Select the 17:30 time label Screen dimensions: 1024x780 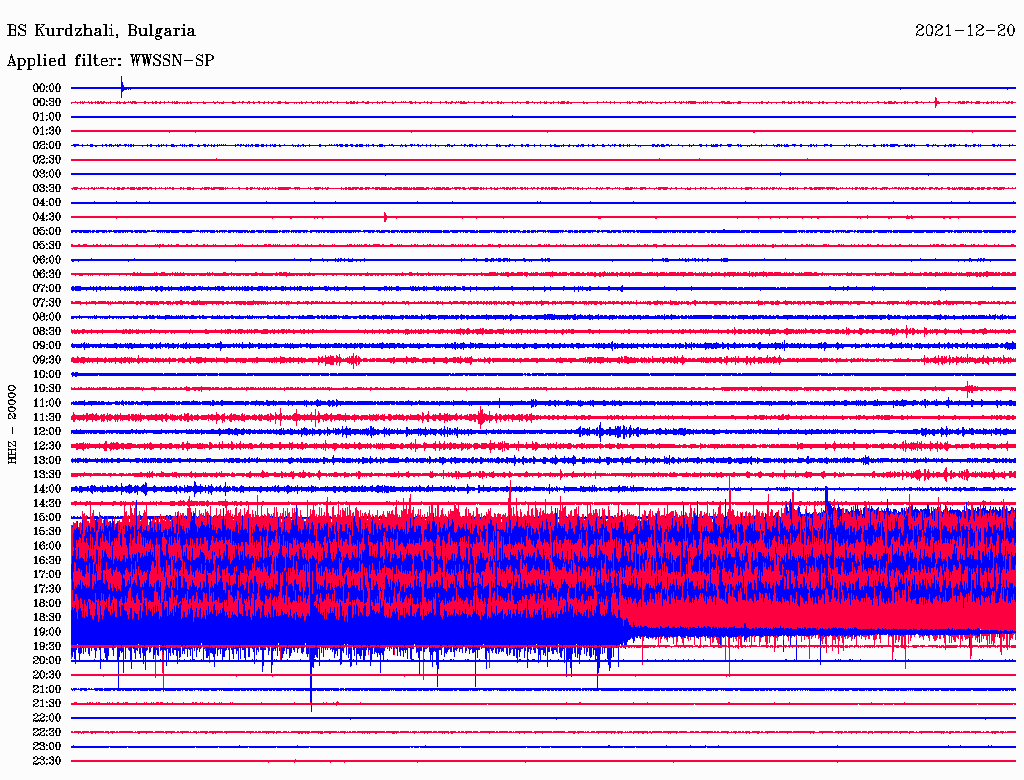[x=47, y=589]
